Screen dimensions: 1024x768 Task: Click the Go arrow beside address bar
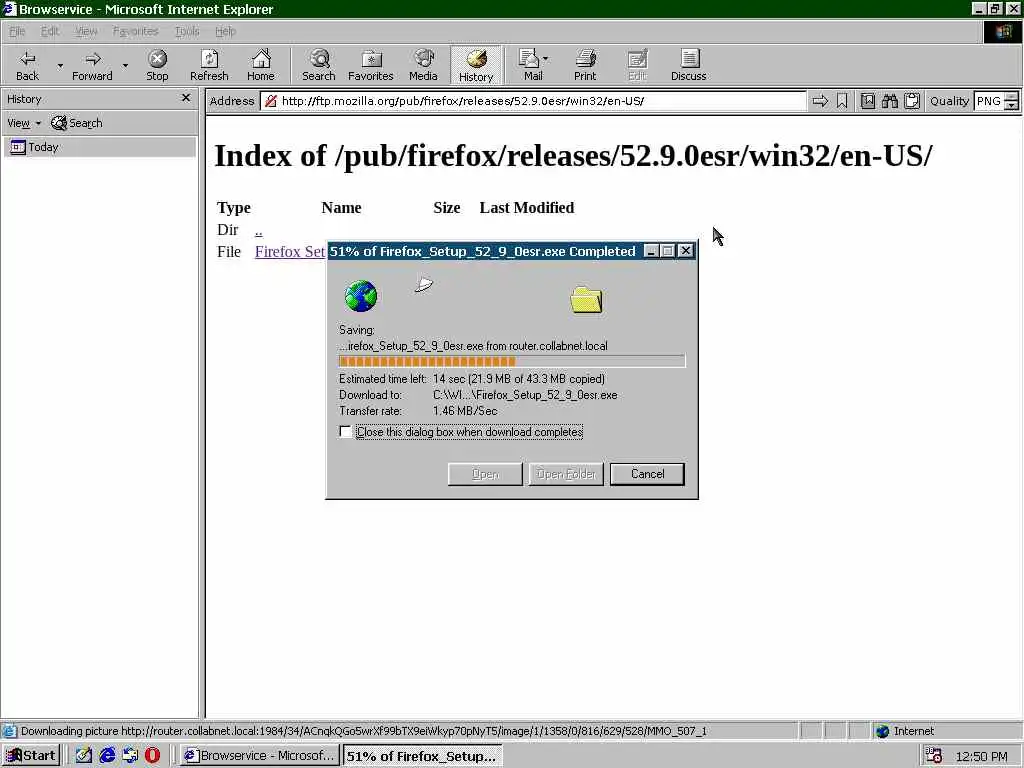pyautogui.click(x=820, y=101)
